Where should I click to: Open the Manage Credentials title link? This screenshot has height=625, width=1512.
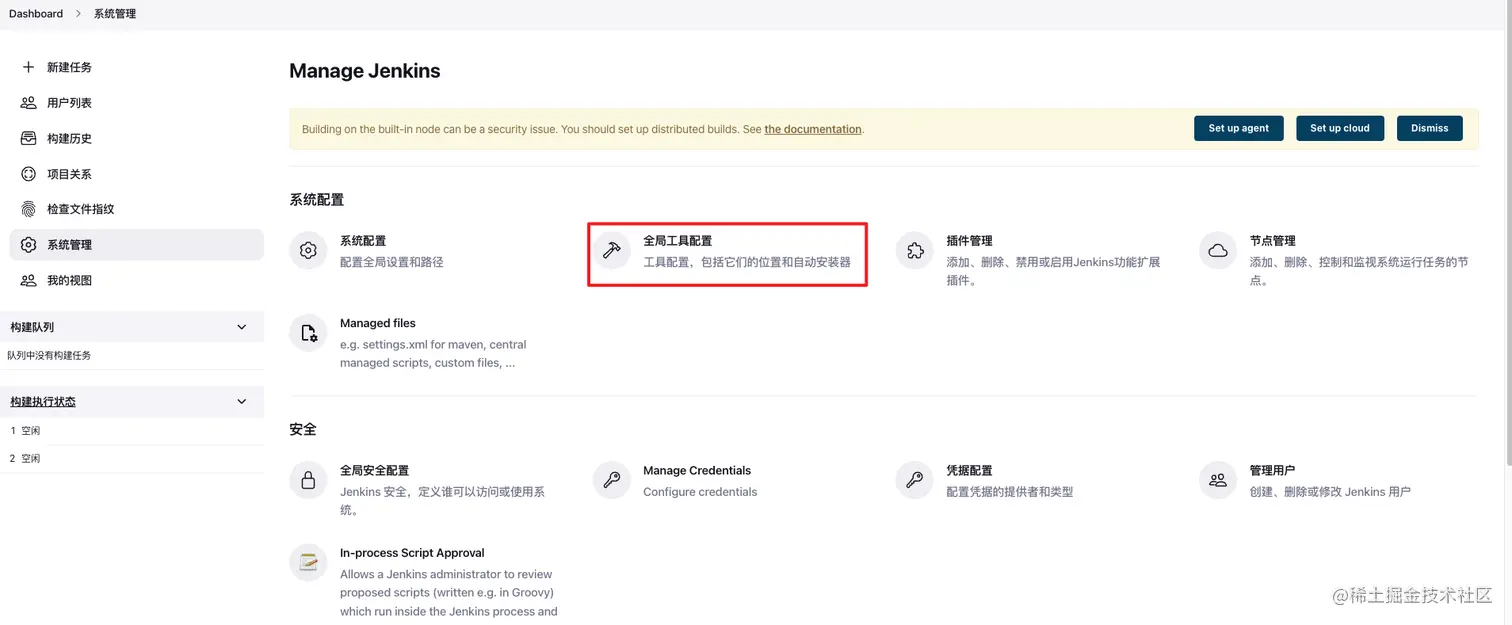tap(697, 470)
